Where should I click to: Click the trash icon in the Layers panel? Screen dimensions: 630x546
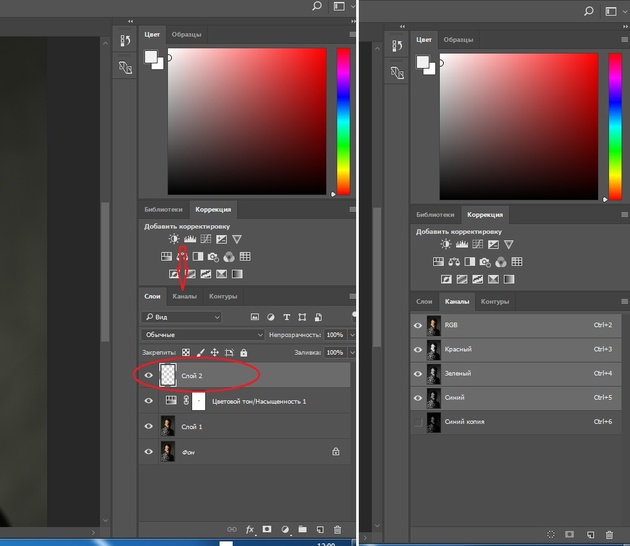pos(338,530)
